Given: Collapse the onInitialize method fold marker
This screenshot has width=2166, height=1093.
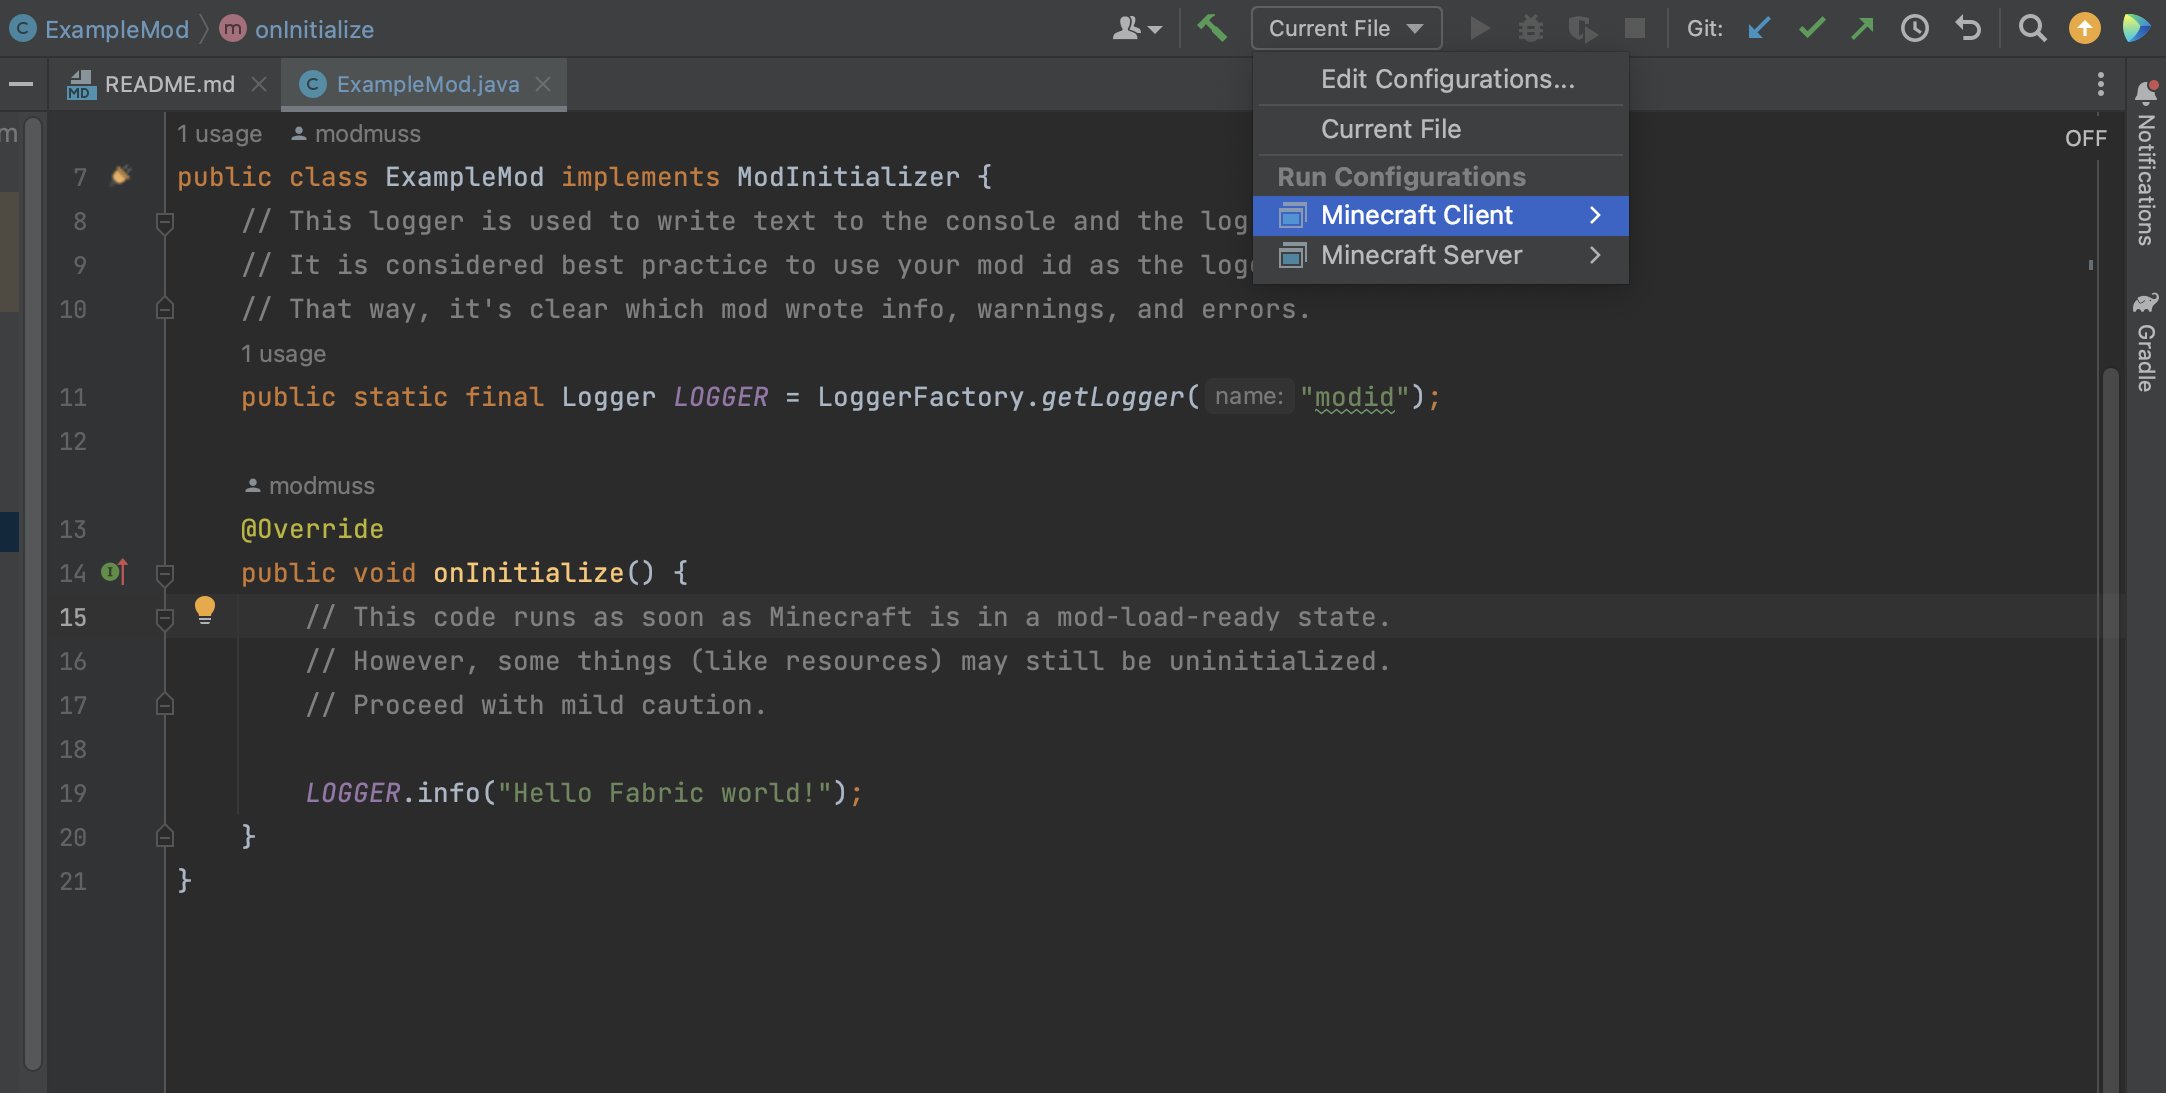Looking at the screenshot, I should (x=165, y=574).
